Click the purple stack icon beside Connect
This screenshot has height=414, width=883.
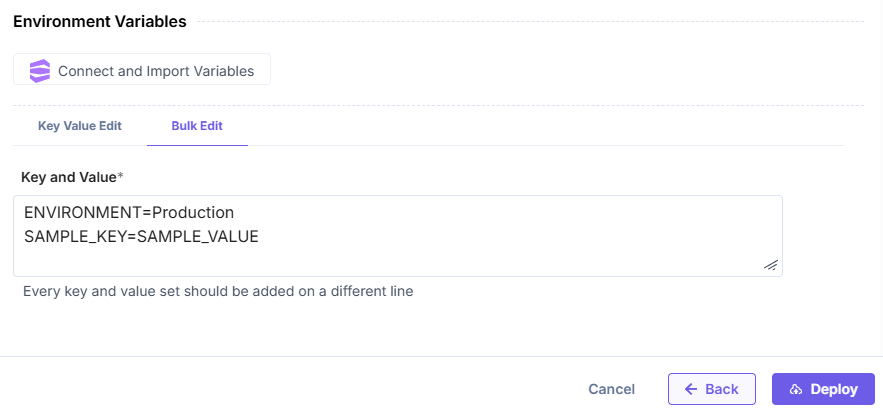(39, 70)
